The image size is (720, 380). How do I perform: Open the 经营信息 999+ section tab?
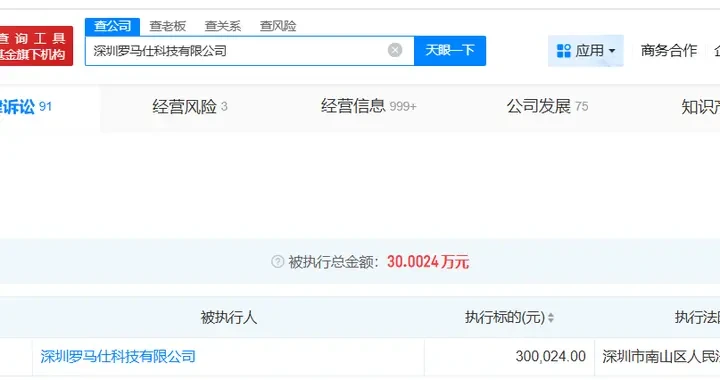click(368, 106)
